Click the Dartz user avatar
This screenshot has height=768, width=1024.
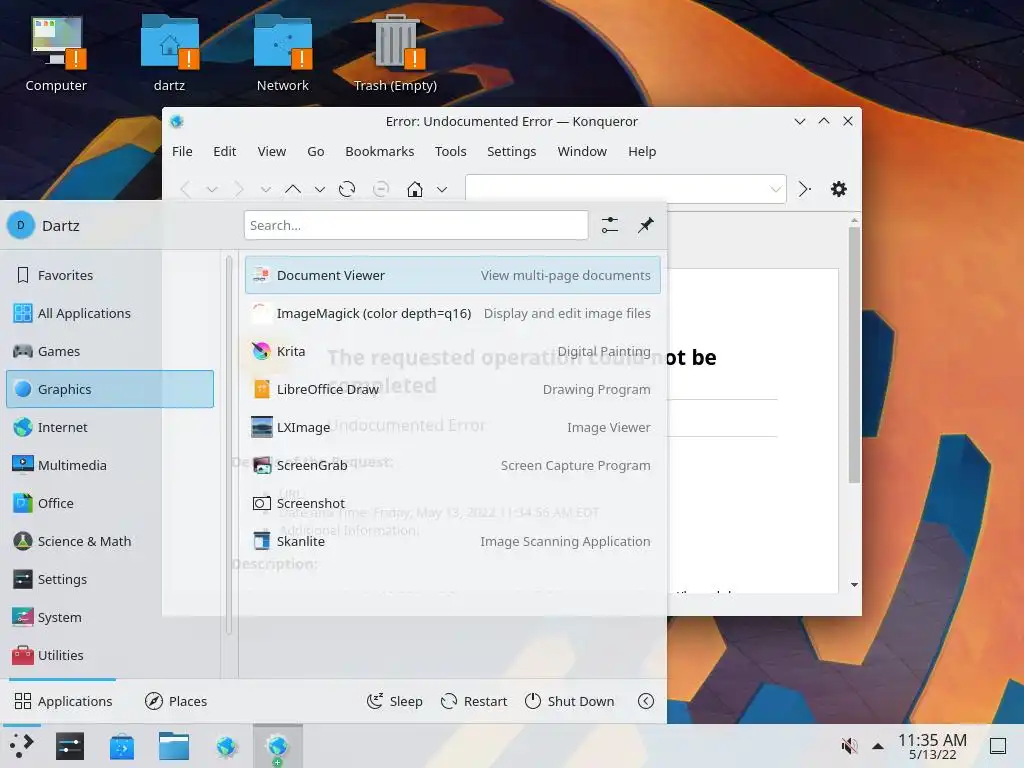[21, 225]
